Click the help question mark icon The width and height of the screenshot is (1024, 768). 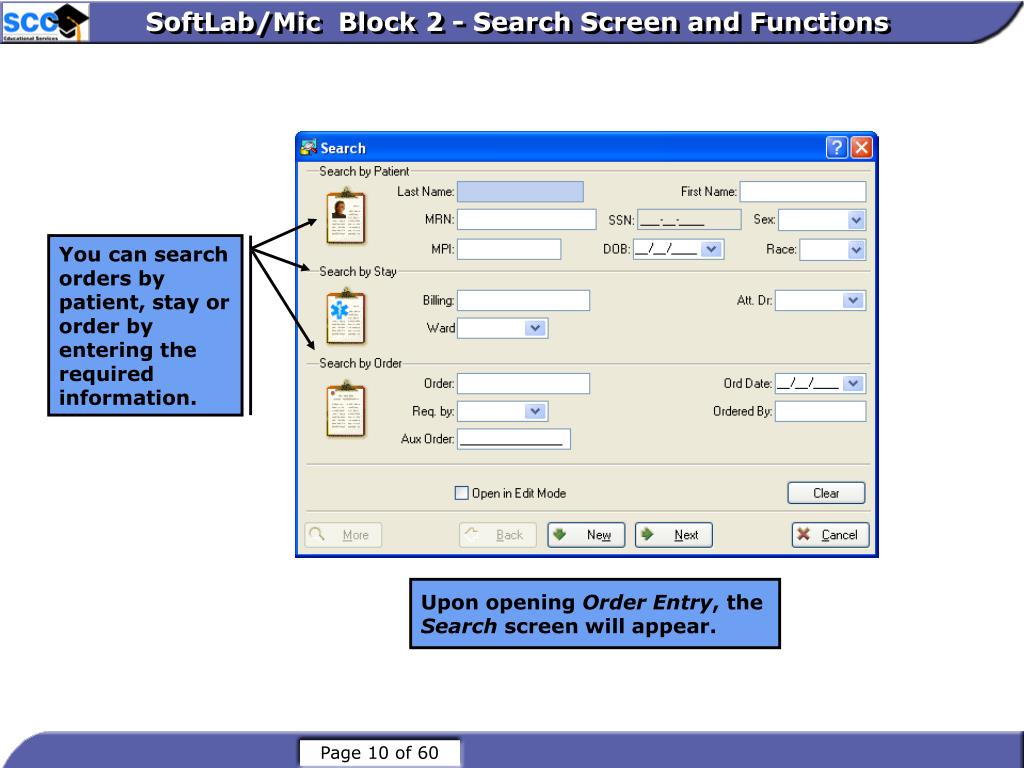[836, 148]
